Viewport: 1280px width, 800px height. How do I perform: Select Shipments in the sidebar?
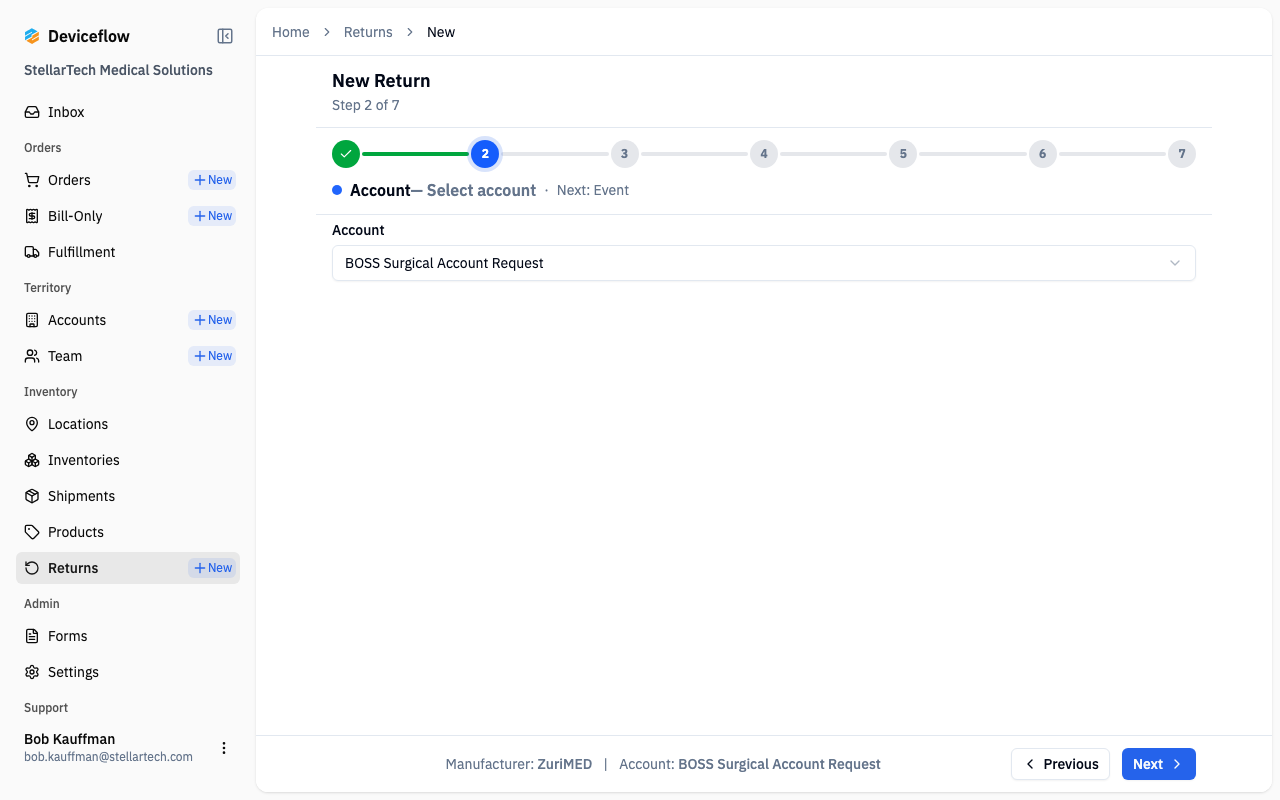click(x=128, y=496)
